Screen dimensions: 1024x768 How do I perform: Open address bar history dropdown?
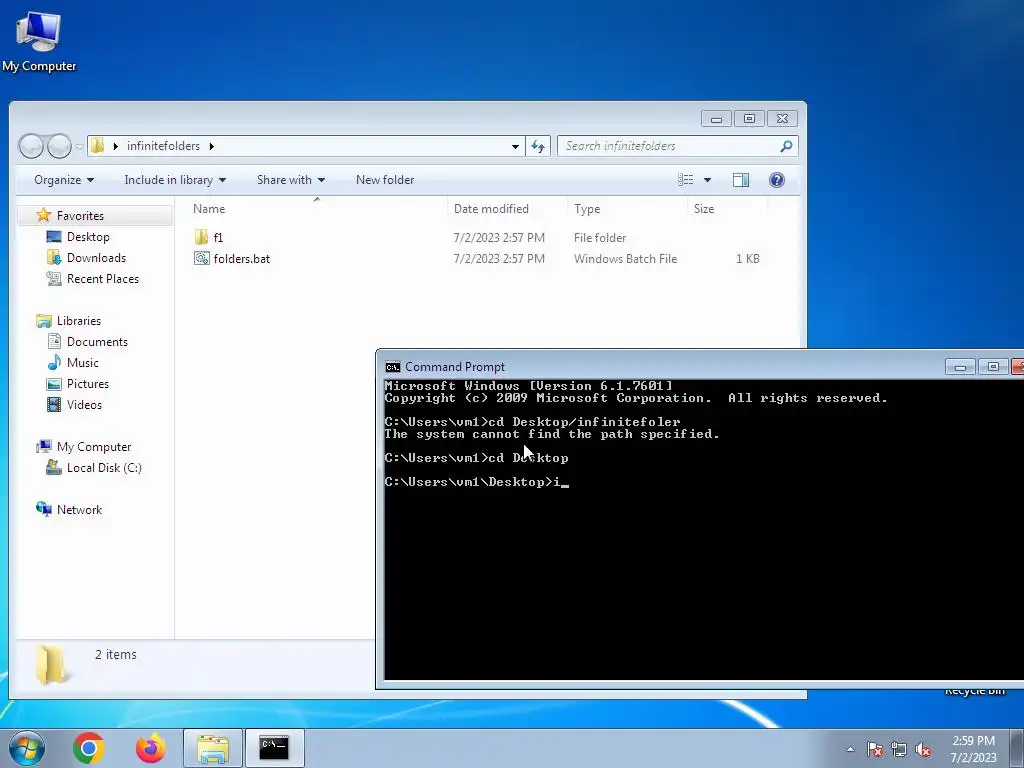coord(515,146)
